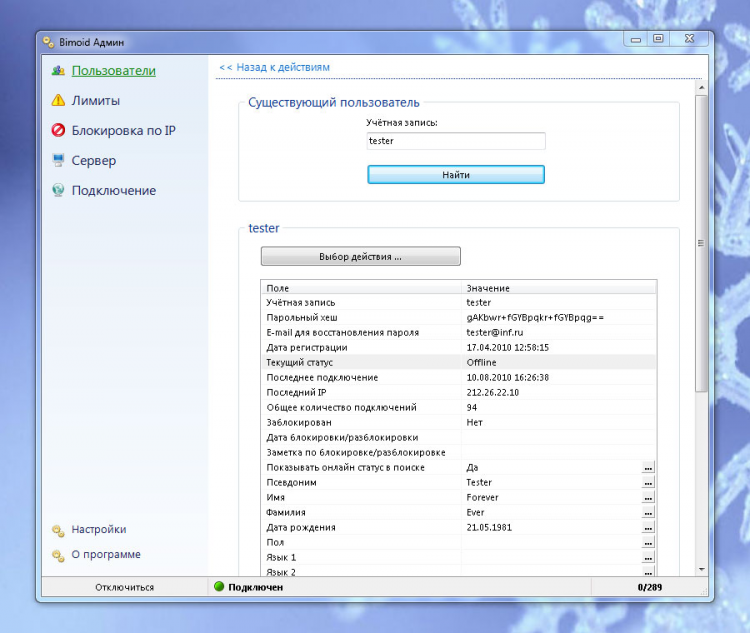
Task: Edit the Псевдоним value via ellipsis button
Action: 648,483
